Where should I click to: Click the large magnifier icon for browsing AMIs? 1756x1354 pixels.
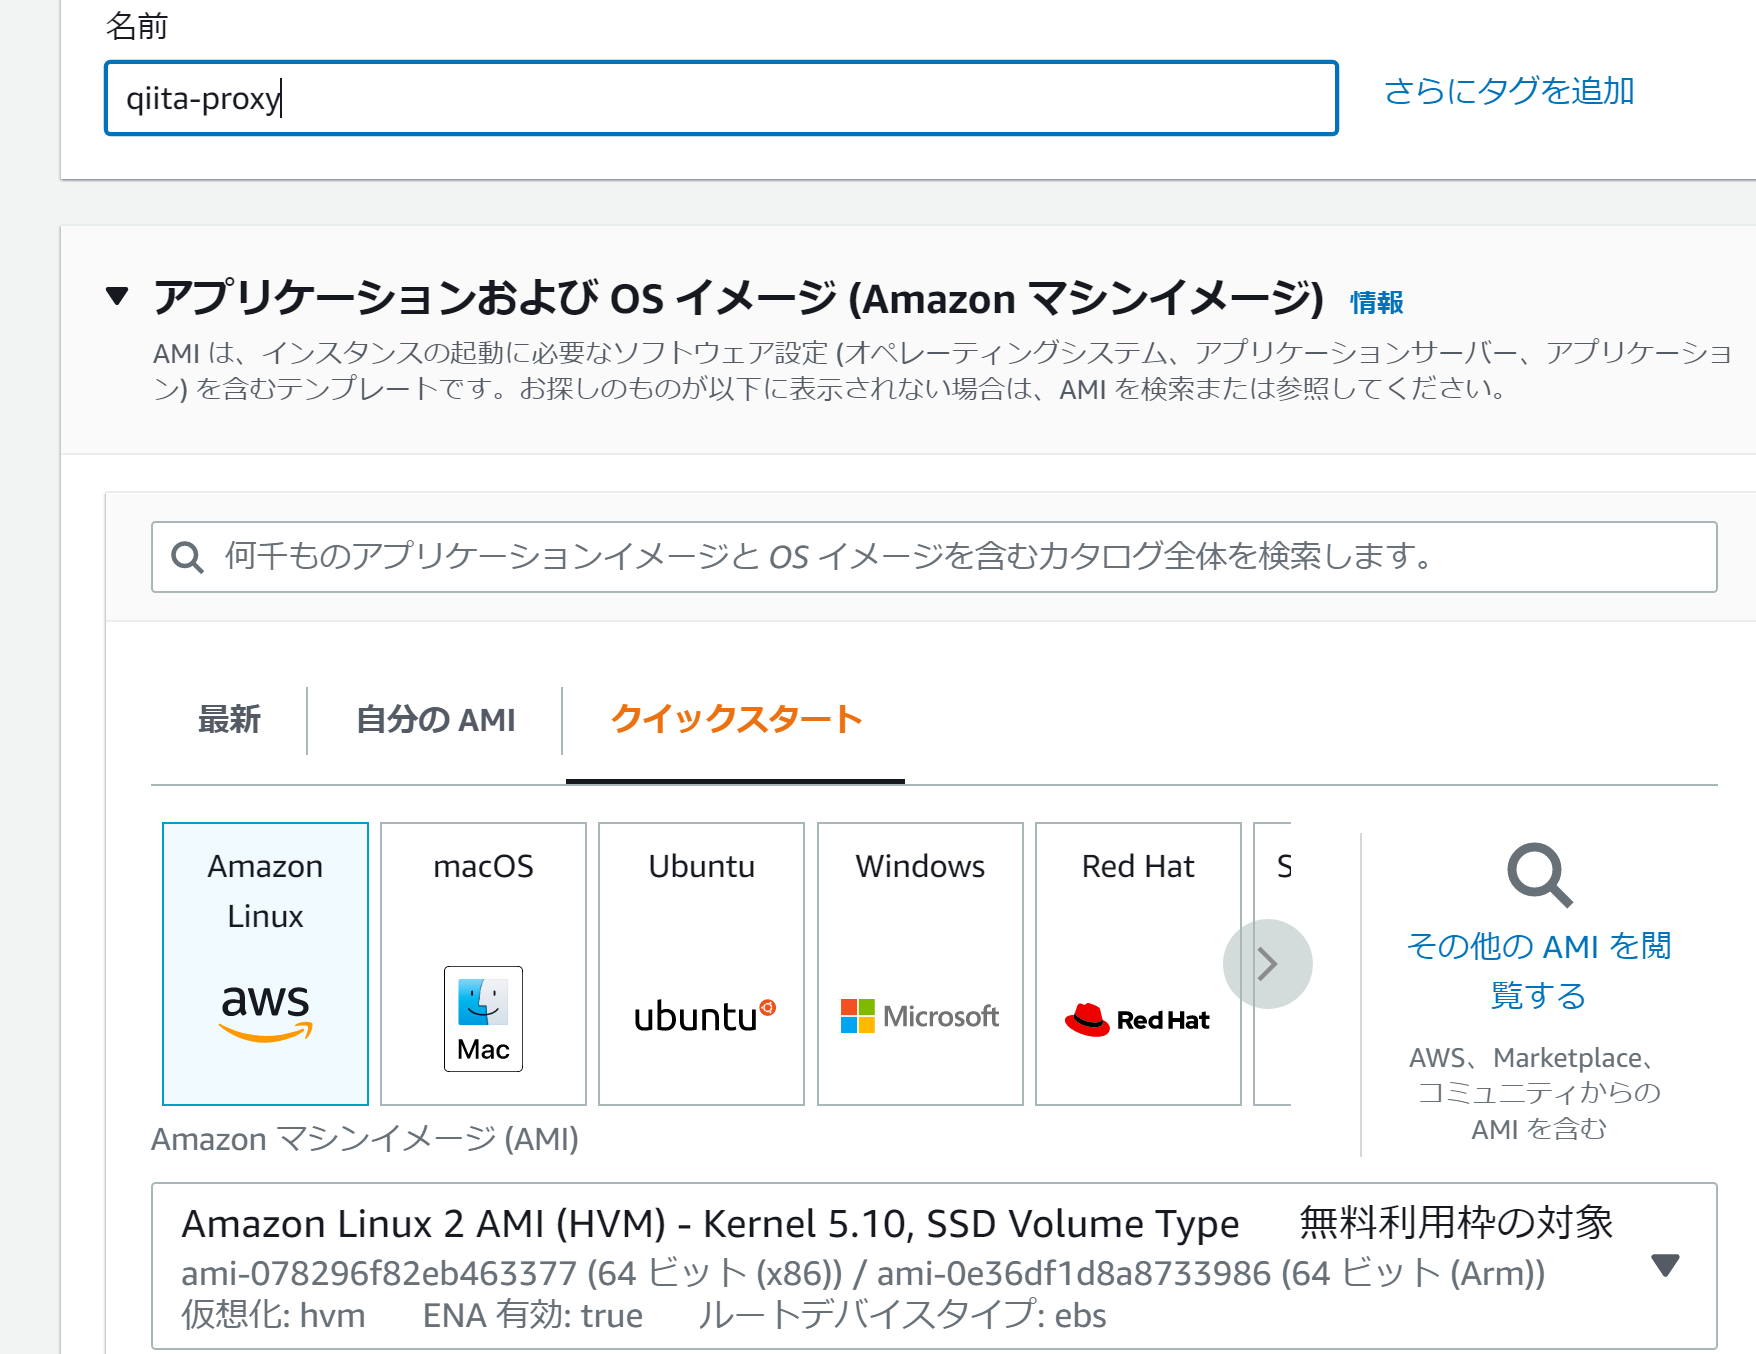1539,875
